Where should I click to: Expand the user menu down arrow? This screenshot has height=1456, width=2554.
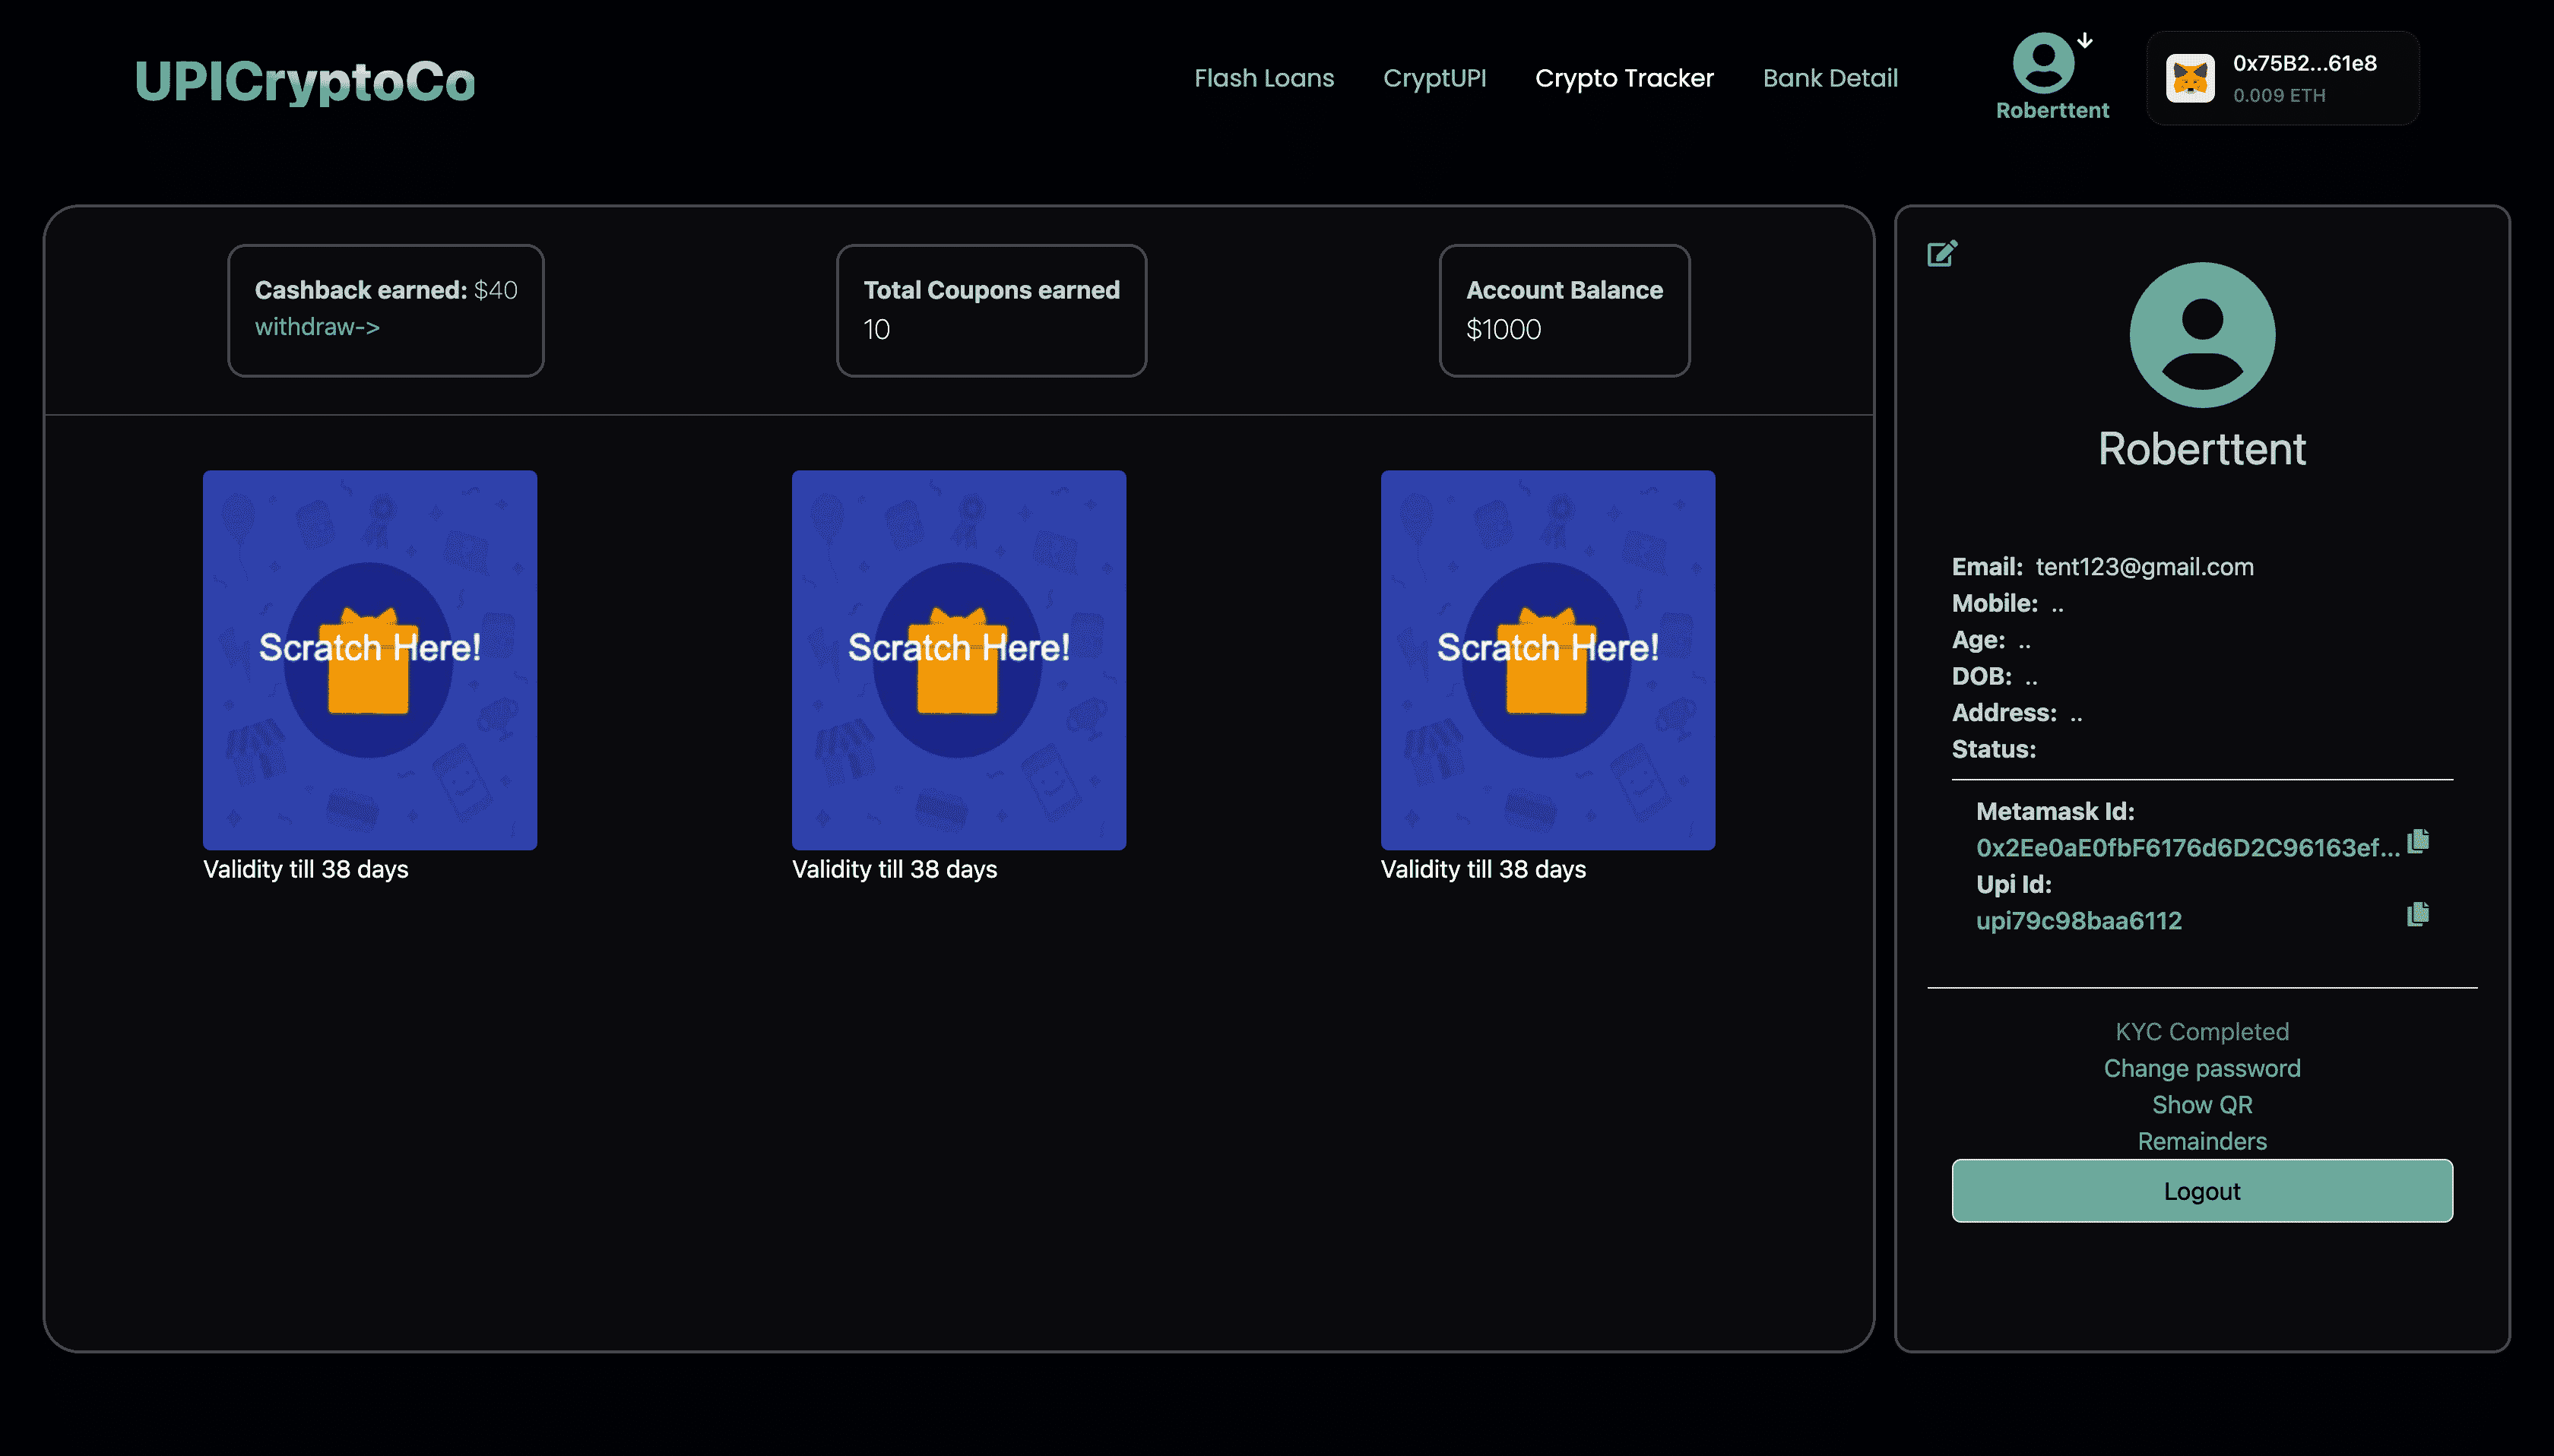pyautogui.click(x=2085, y=40)
